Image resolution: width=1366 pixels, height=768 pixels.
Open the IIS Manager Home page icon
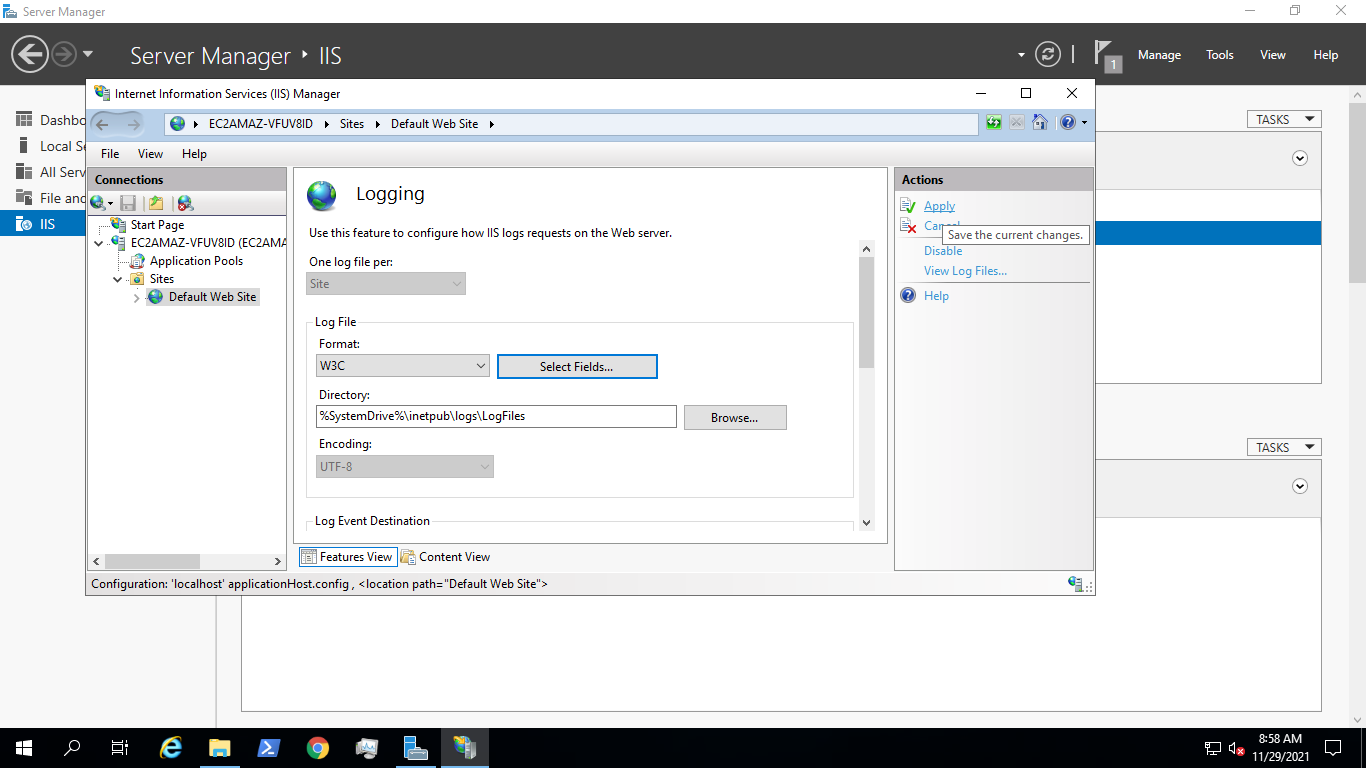tap(1040, 122)
